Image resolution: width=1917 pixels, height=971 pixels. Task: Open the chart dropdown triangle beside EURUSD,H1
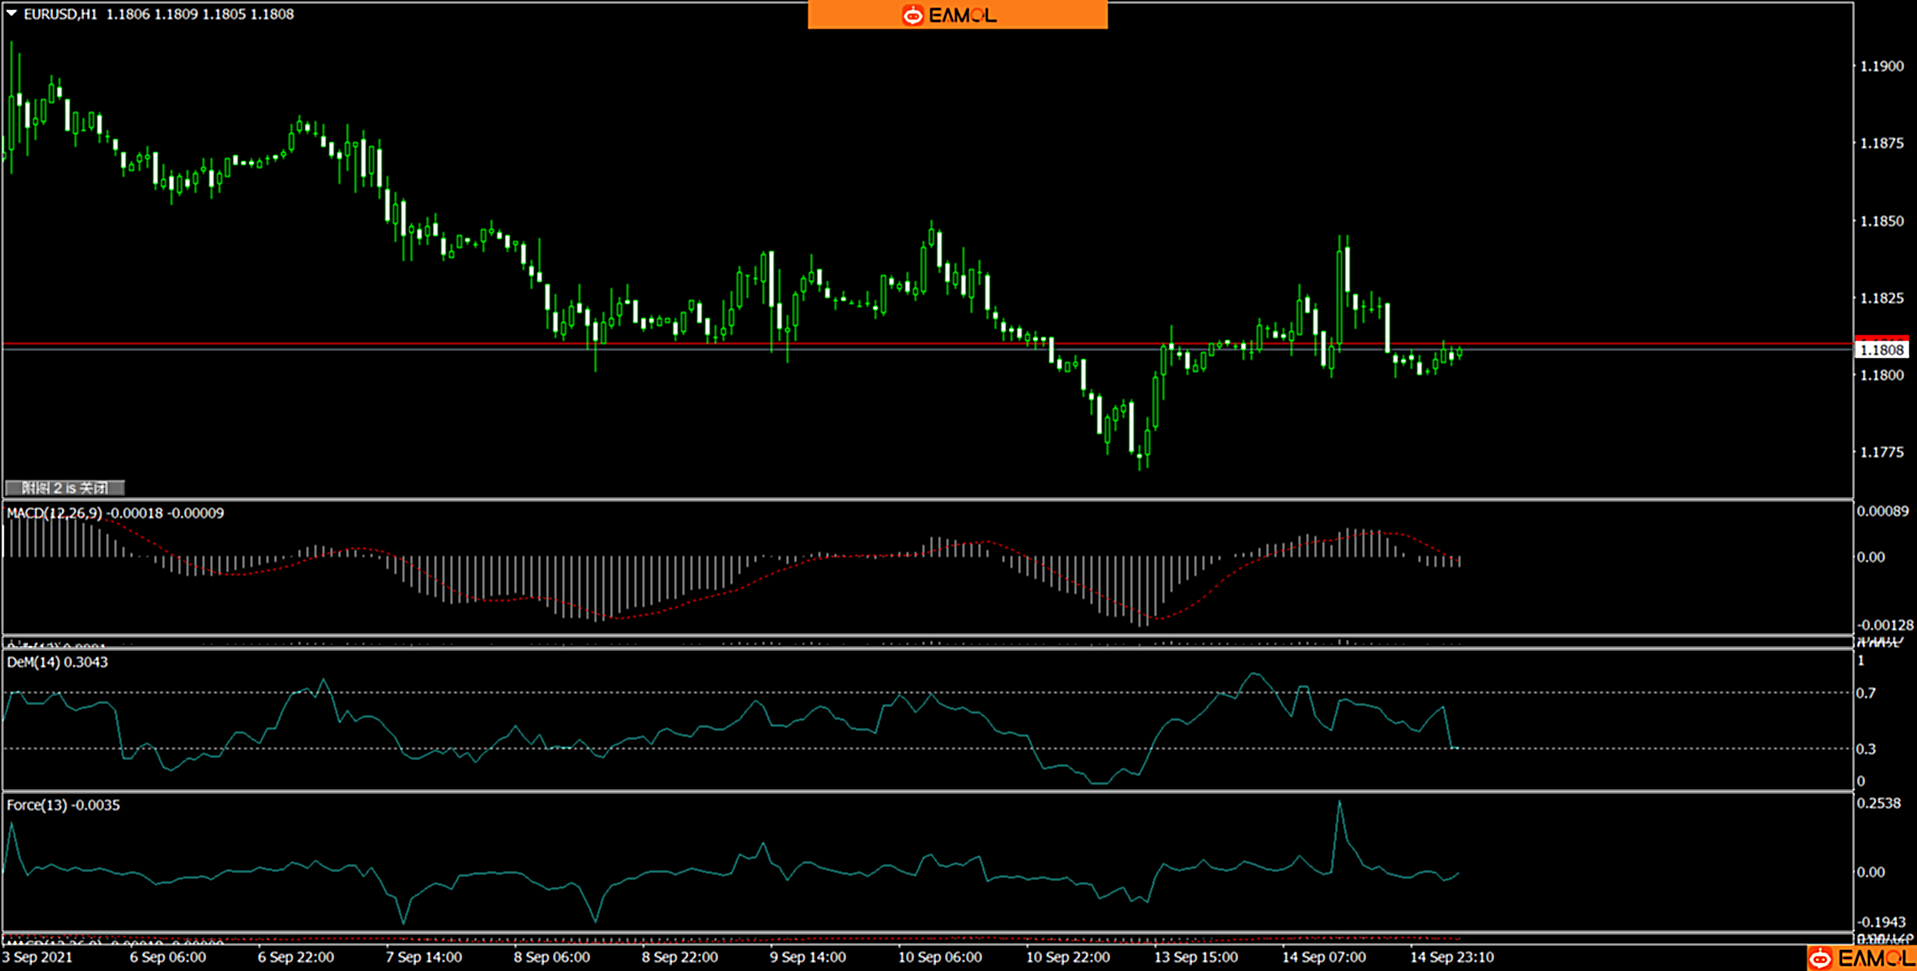coord(12,14)
